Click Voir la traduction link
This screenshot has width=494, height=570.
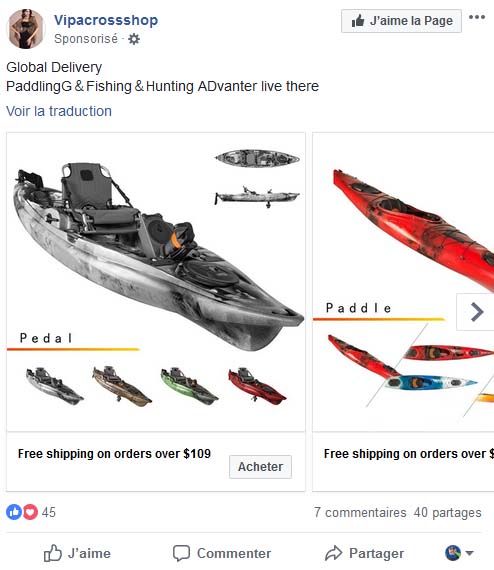59,111
